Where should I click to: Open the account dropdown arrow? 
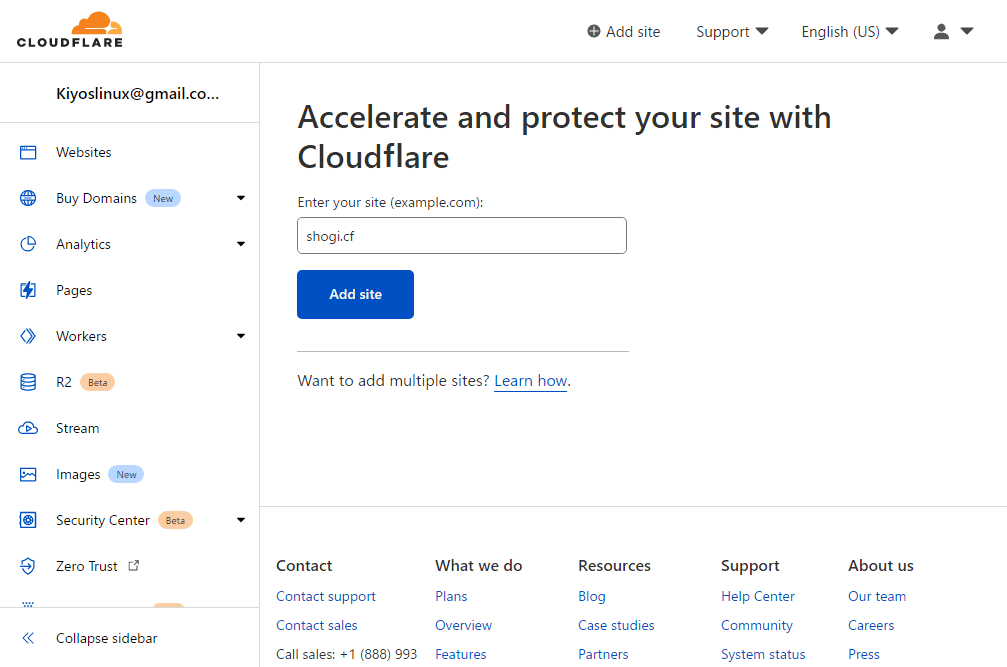[x=967, y=31]
